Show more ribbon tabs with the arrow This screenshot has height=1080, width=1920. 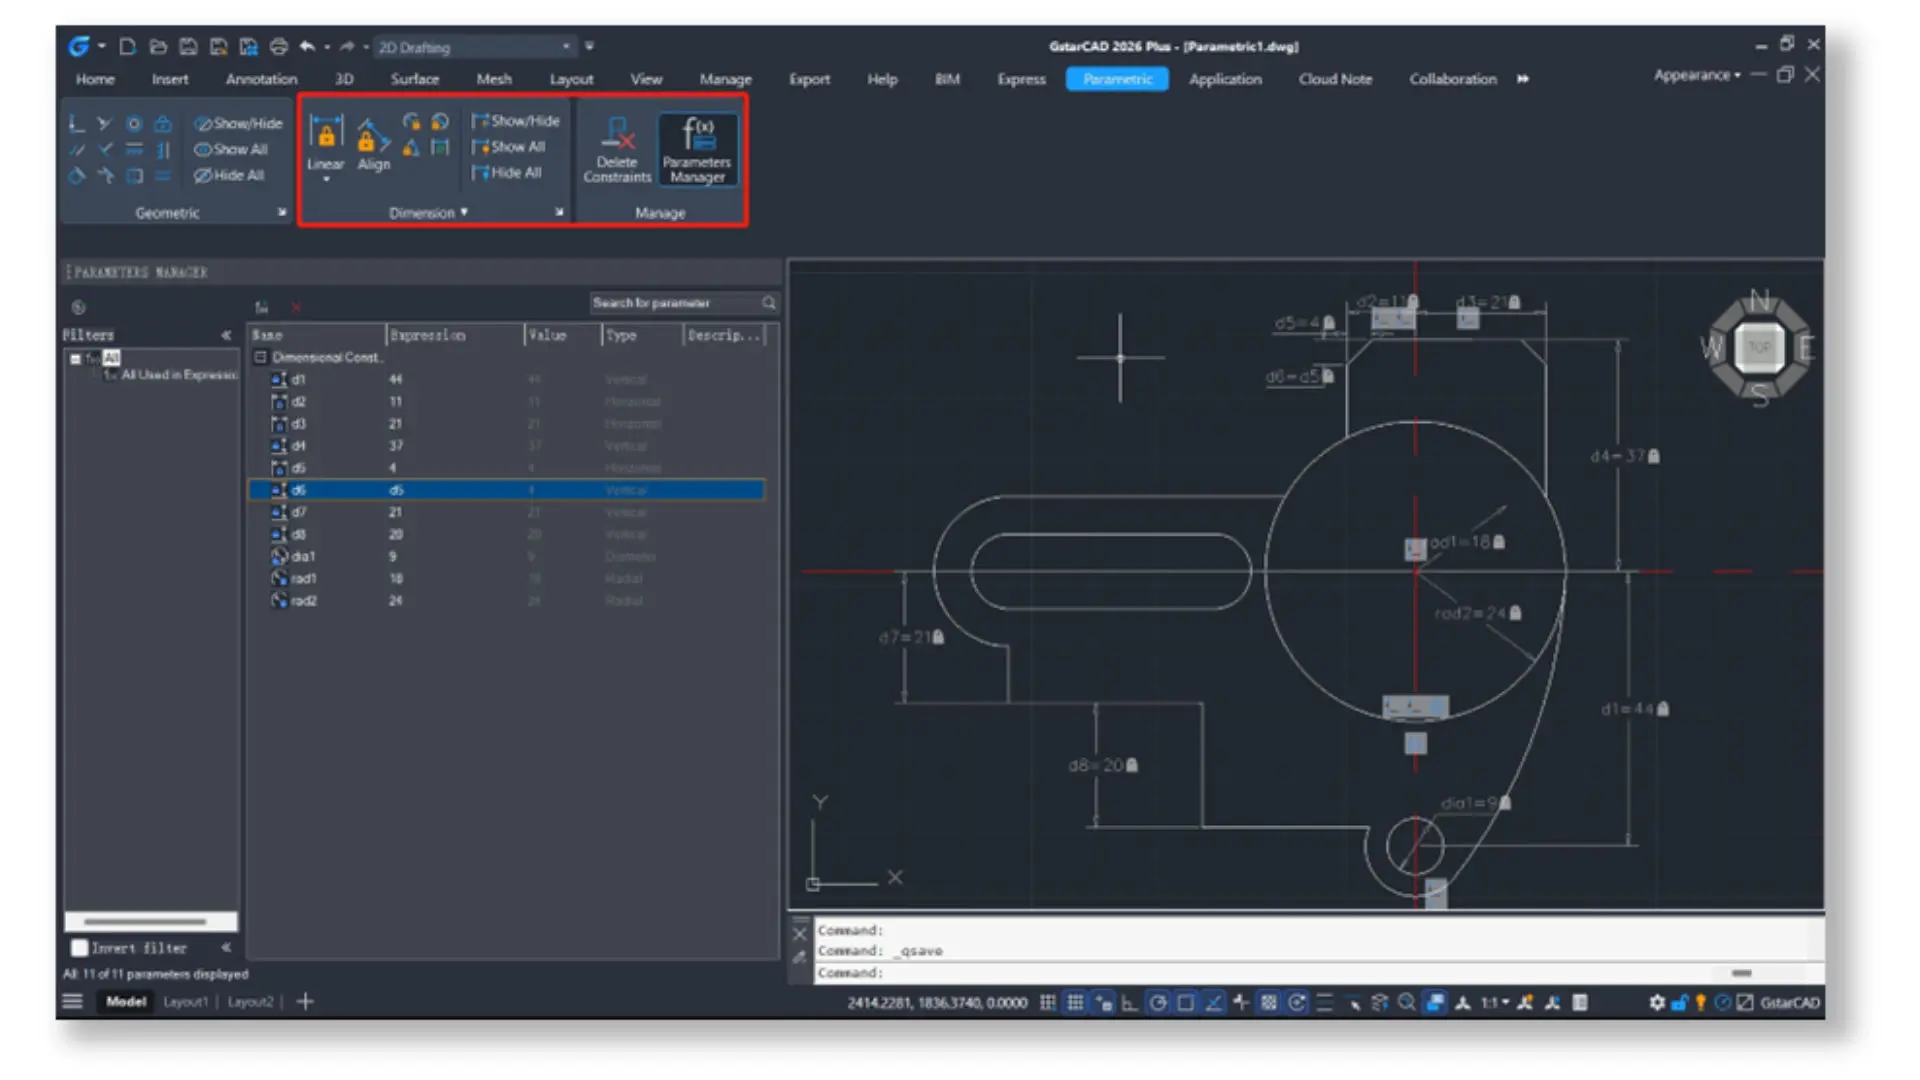1522,79
